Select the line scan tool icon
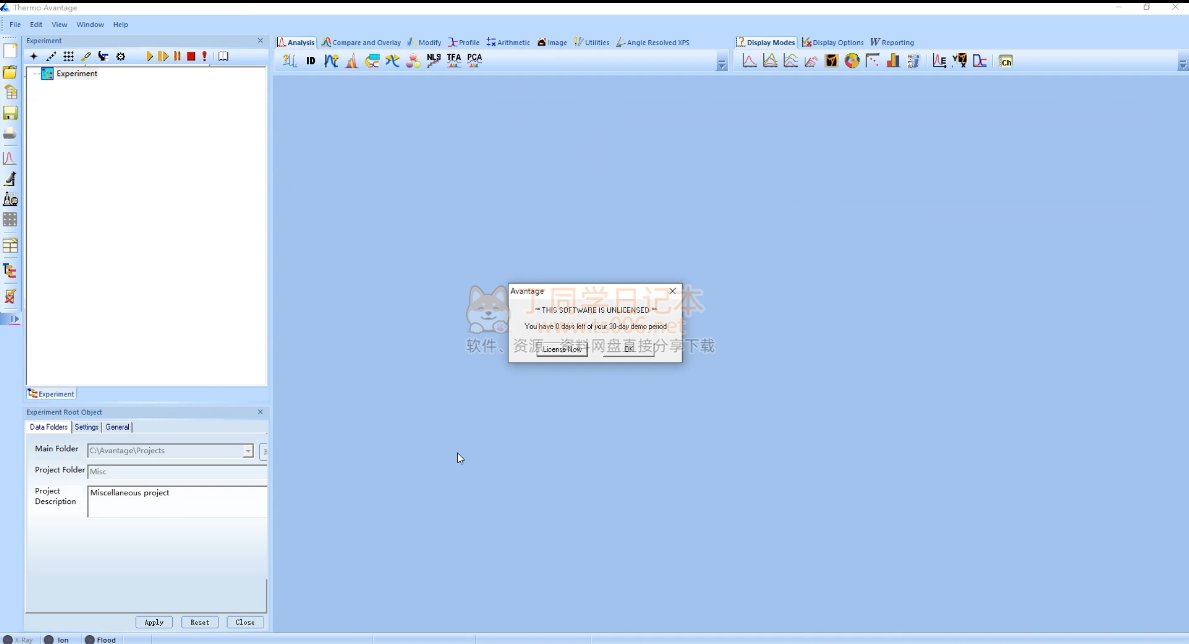1189x644 pixels. (x=51, y=56)
